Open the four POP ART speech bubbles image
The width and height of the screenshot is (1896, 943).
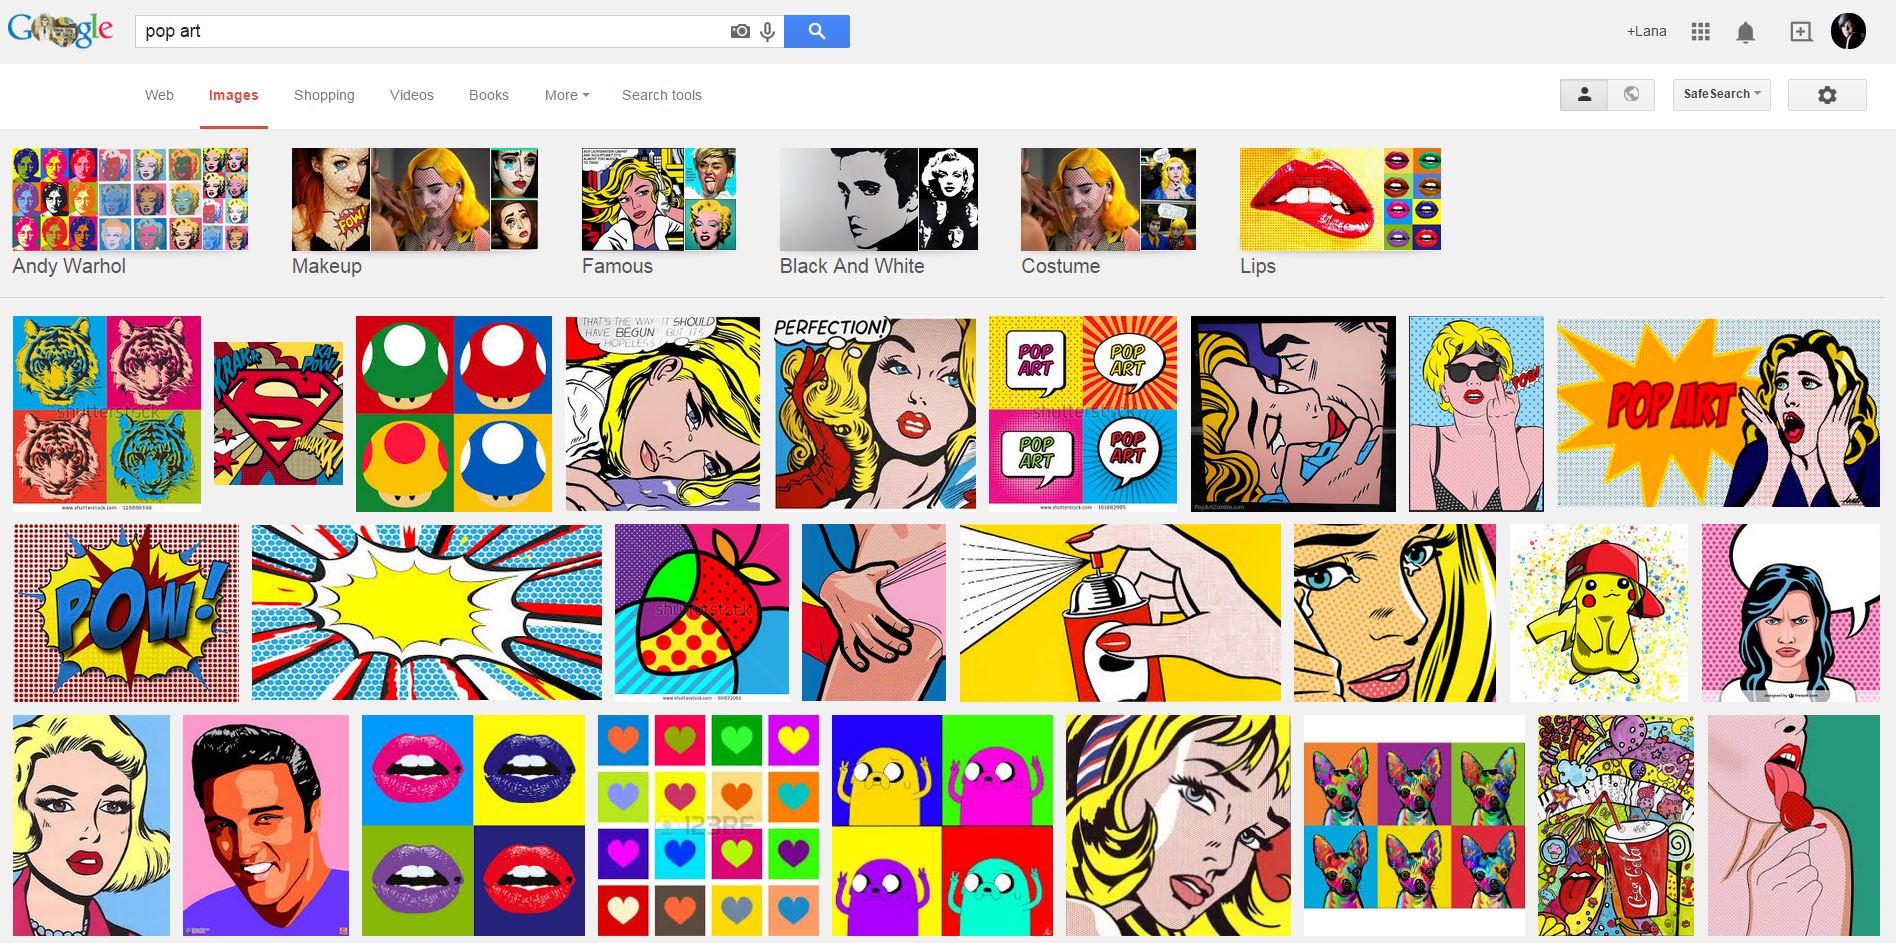1083,414
